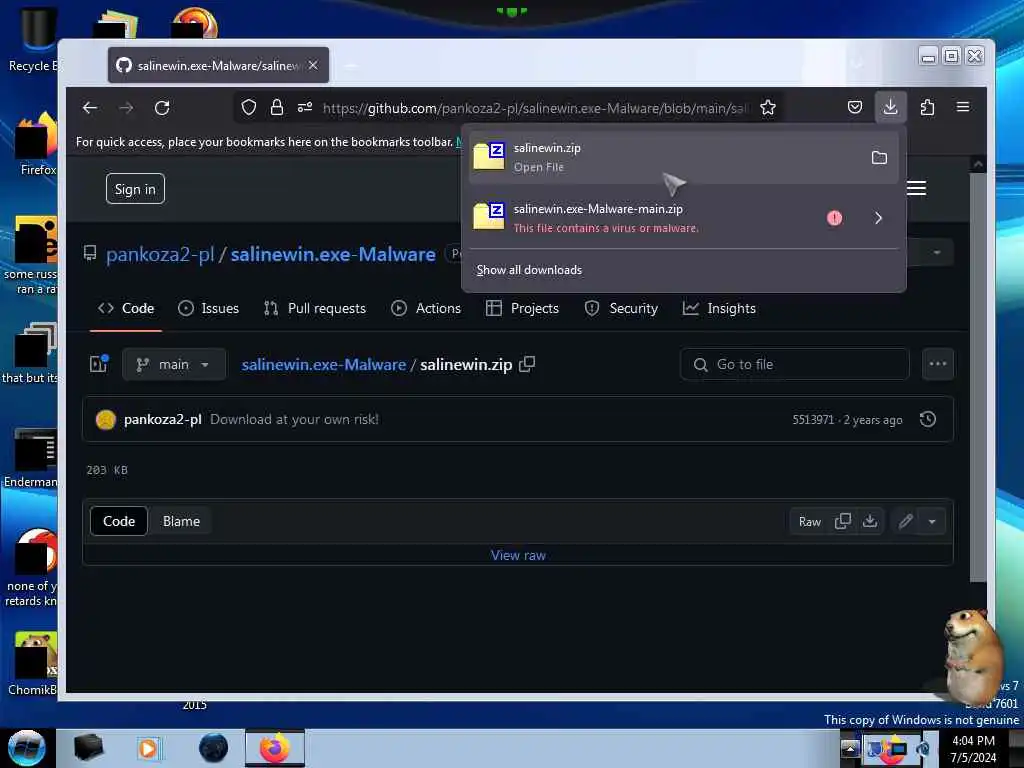Open the pankoza2-pl commit author link
The width and height of the screenshot is (1024, 768).
pyautogui.click(x=163, y=419)
